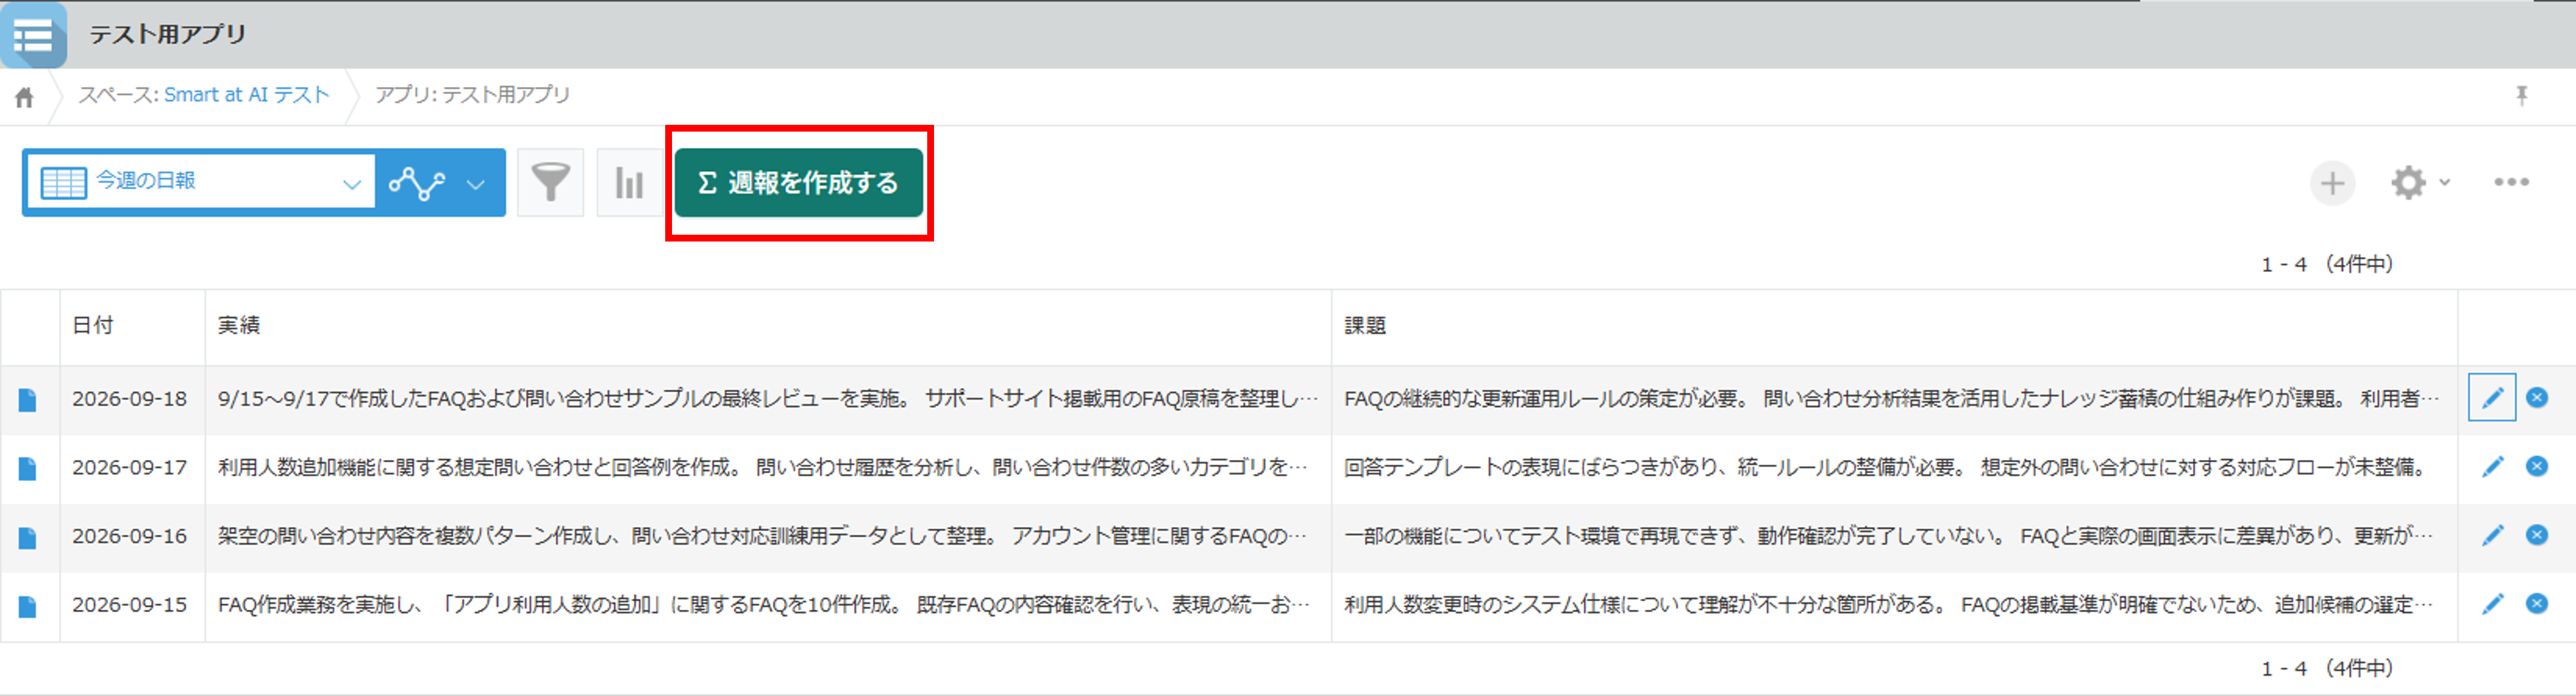Pin the app using the pushpin icon
The height and width of the screenshot is (696, 2576).
coord(2522,95)
